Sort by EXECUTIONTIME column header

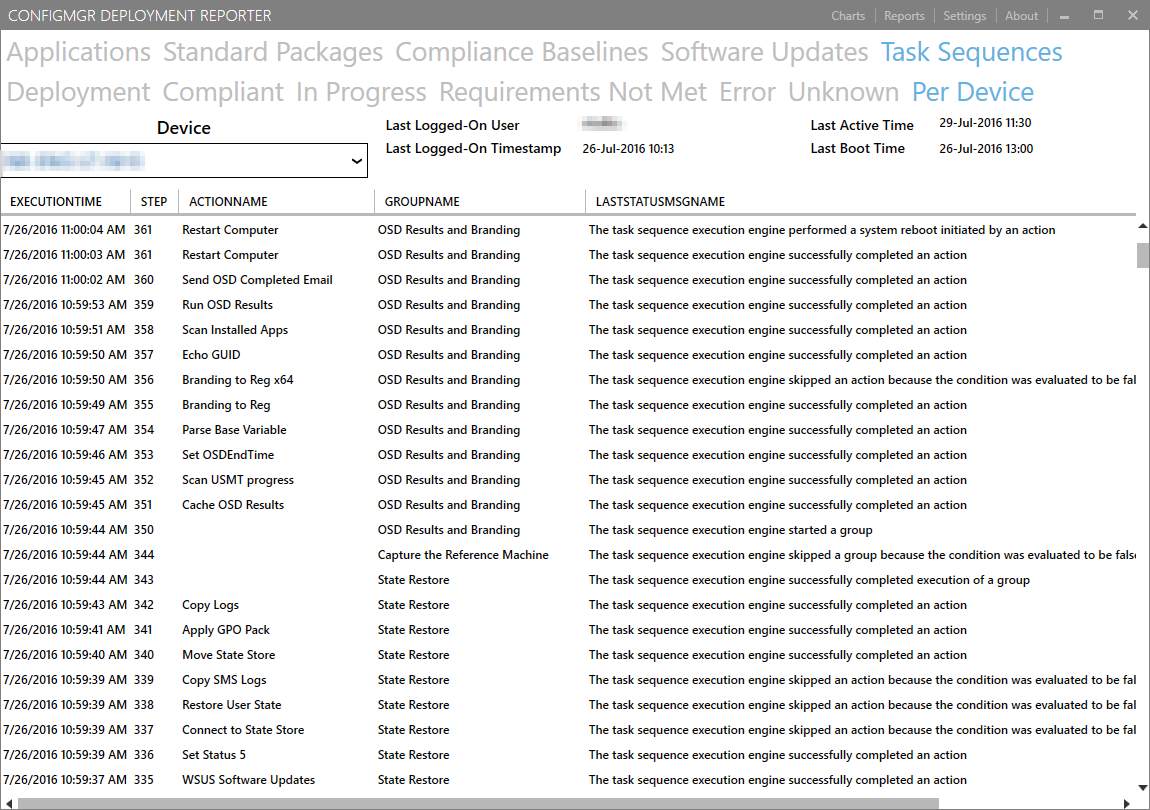coord(56,202)
